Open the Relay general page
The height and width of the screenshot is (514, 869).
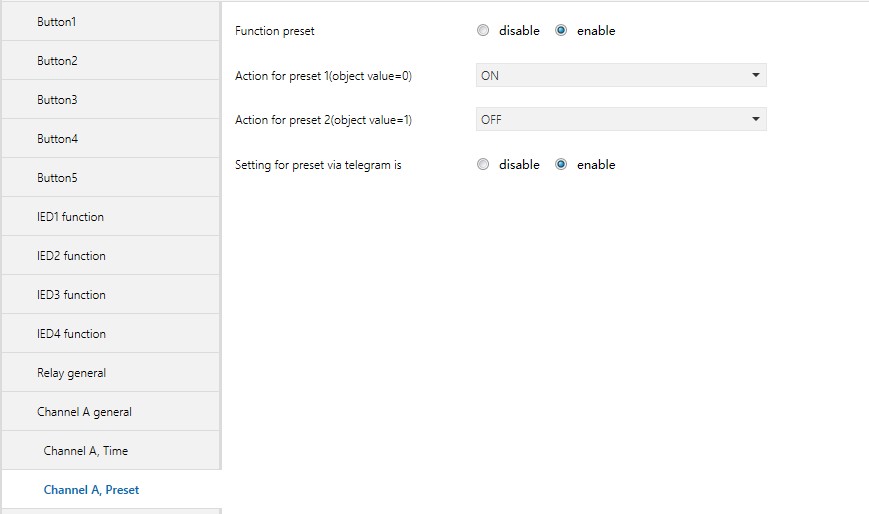[x=71, y=372]
